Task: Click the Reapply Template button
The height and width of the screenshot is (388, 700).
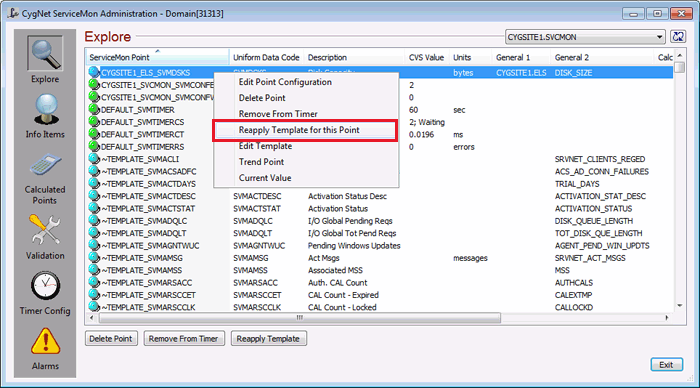Action: pyautogui.click(x=268, y=338)
